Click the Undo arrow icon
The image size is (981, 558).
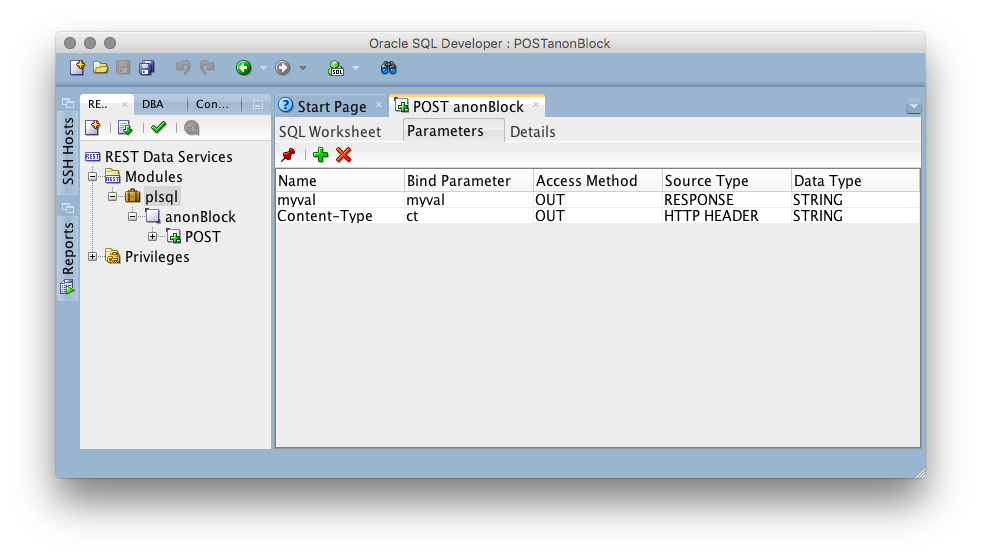(x=183, y=67)
